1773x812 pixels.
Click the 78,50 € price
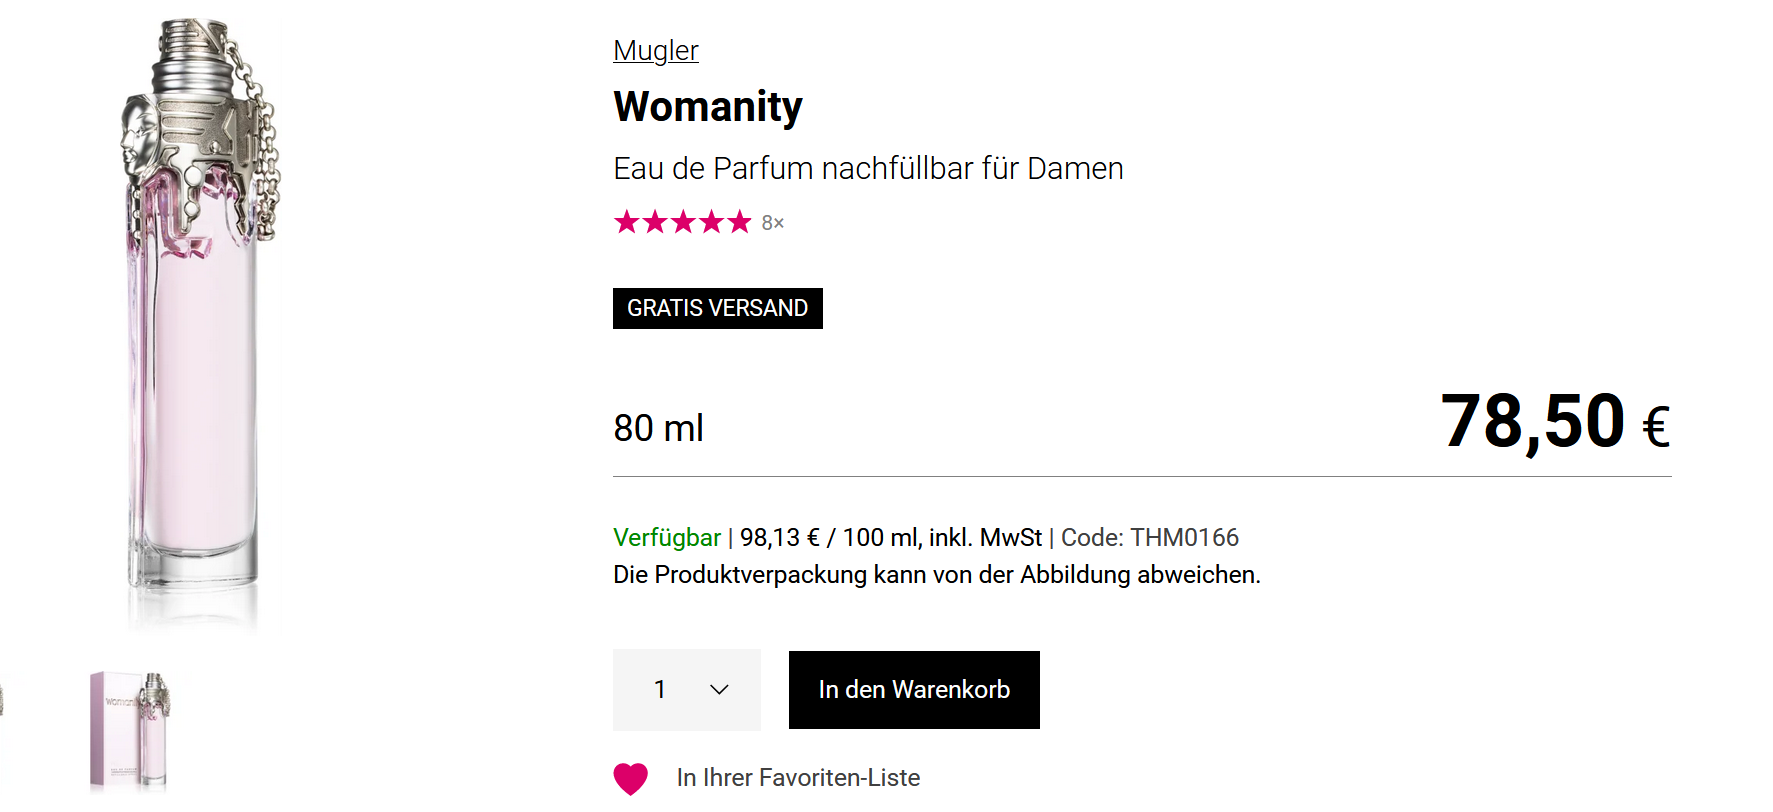pos(1554,422)
